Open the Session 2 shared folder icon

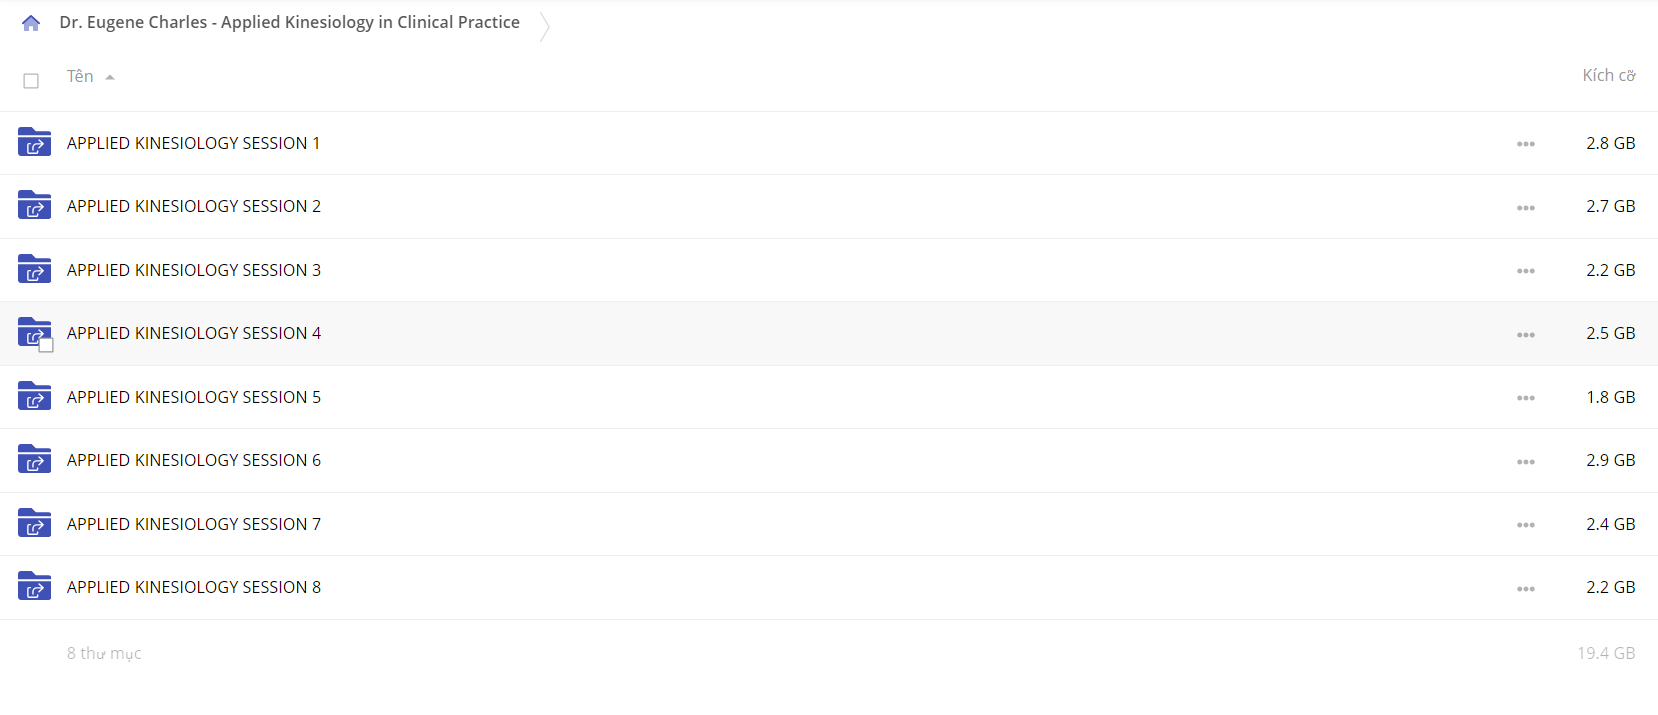[x=34, y=205]
